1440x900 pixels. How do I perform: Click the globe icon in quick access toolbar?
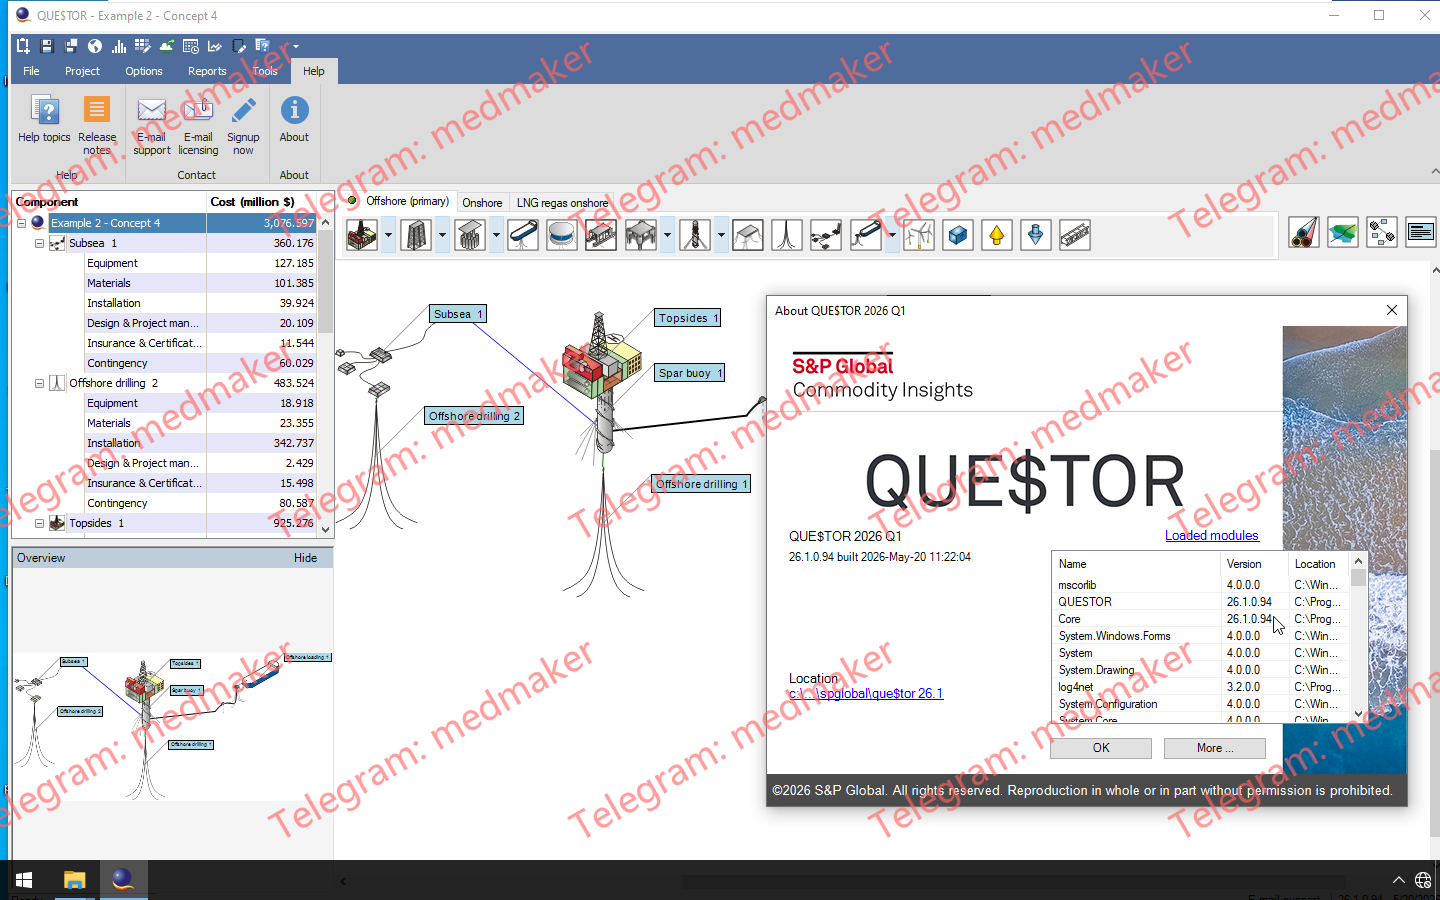(x=95, y=46)
